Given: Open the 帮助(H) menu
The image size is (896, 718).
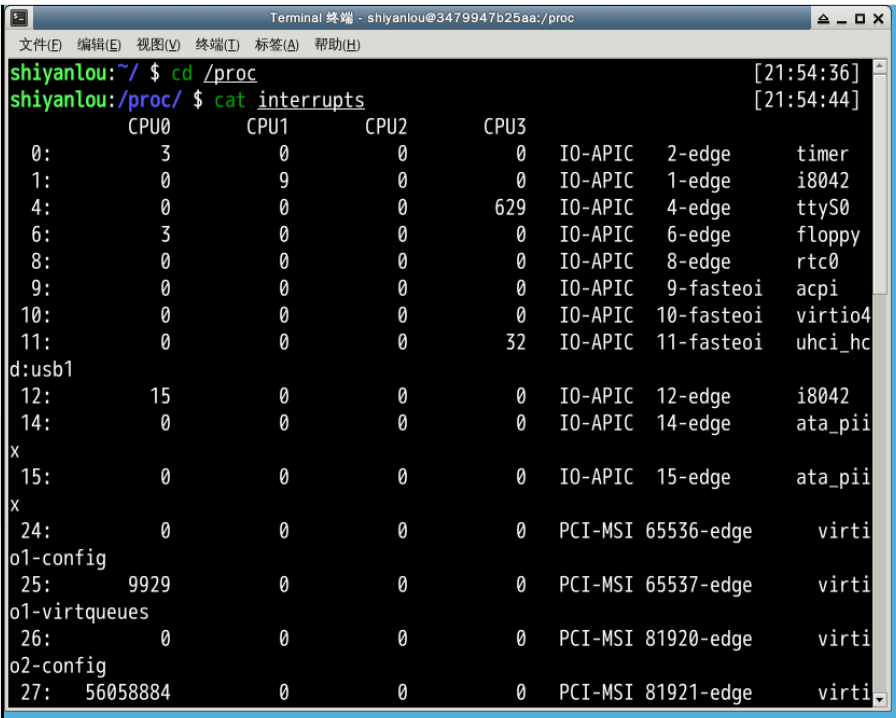Looking at the screenshot, I should pyautogui.click(x=337, y=45).
